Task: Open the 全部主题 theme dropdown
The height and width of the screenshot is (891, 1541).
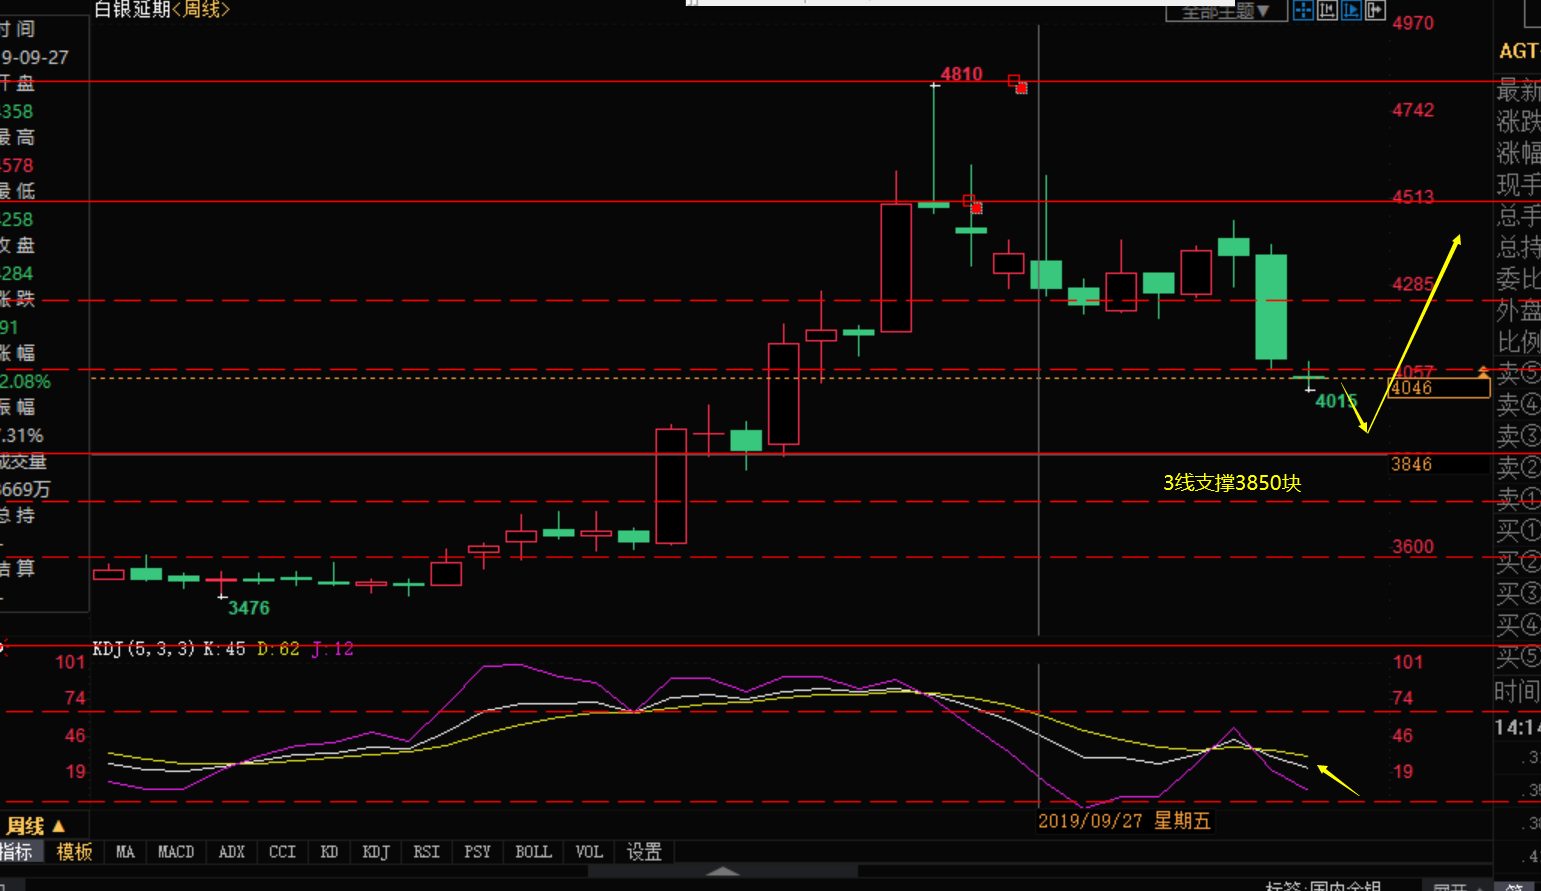Action: tap(1226, 11)
